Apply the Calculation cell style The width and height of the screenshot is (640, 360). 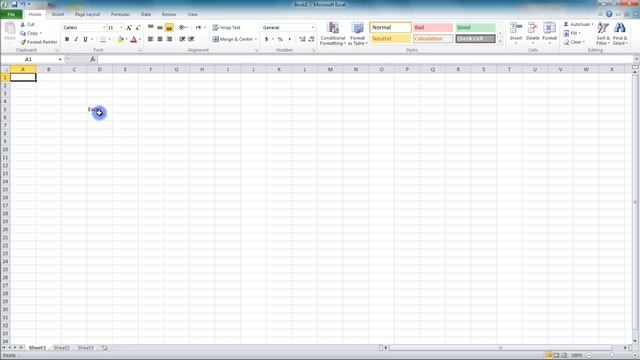(x=433, y=39)
